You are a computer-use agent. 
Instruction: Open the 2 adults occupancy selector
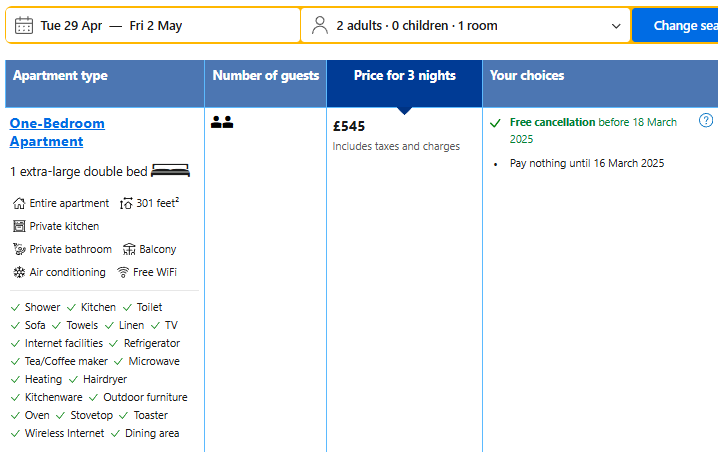pos(416,26)
